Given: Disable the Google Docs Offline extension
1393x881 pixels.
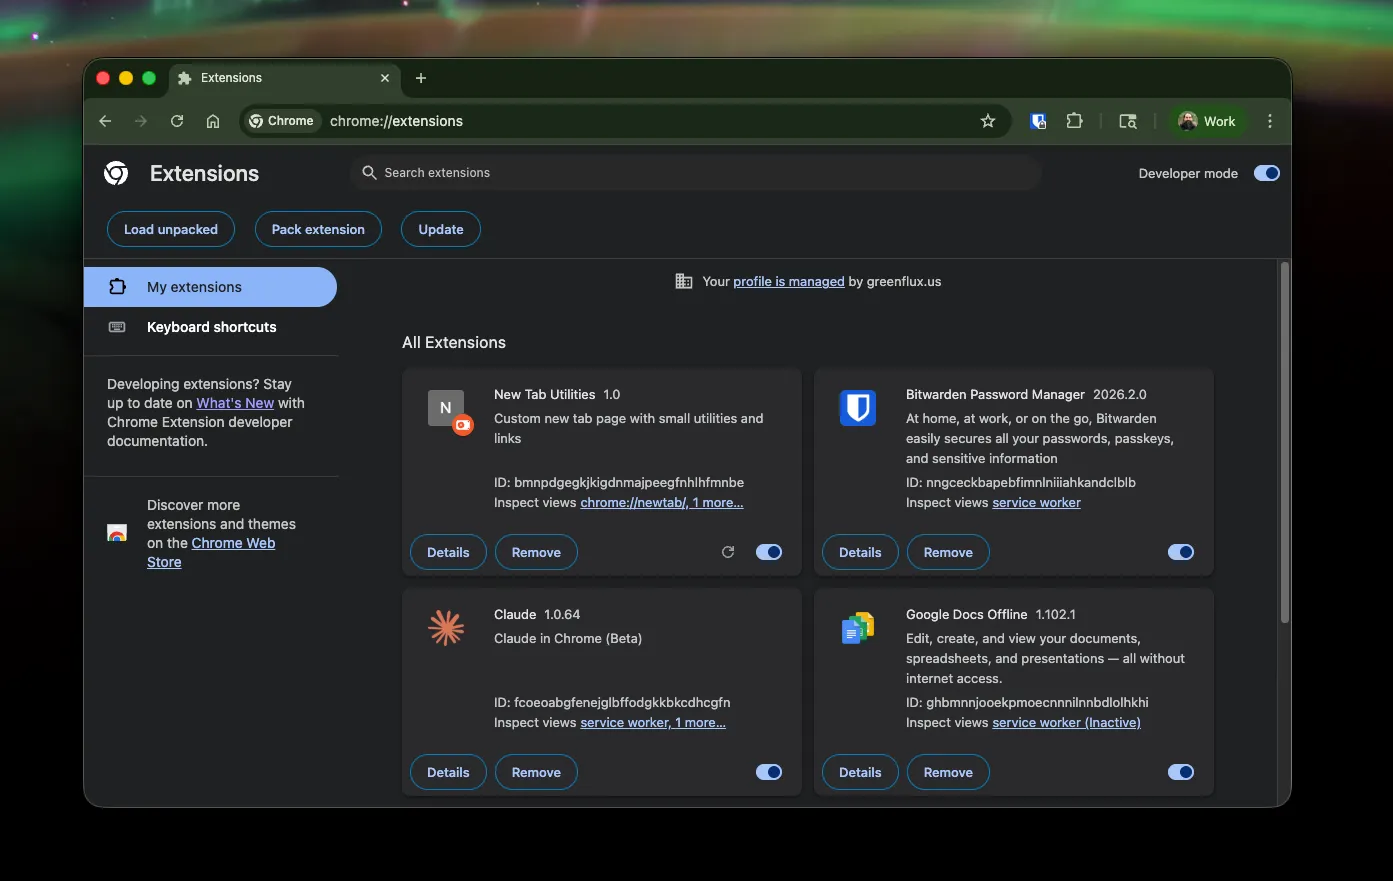Looking at the screenshot, I should (1180, 771).
